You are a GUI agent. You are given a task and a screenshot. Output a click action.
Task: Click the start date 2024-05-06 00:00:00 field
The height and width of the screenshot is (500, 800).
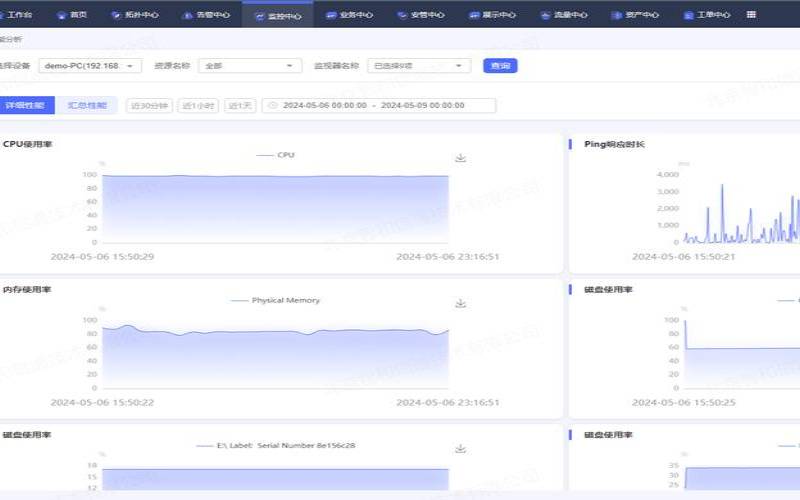(x=325, y=106)
